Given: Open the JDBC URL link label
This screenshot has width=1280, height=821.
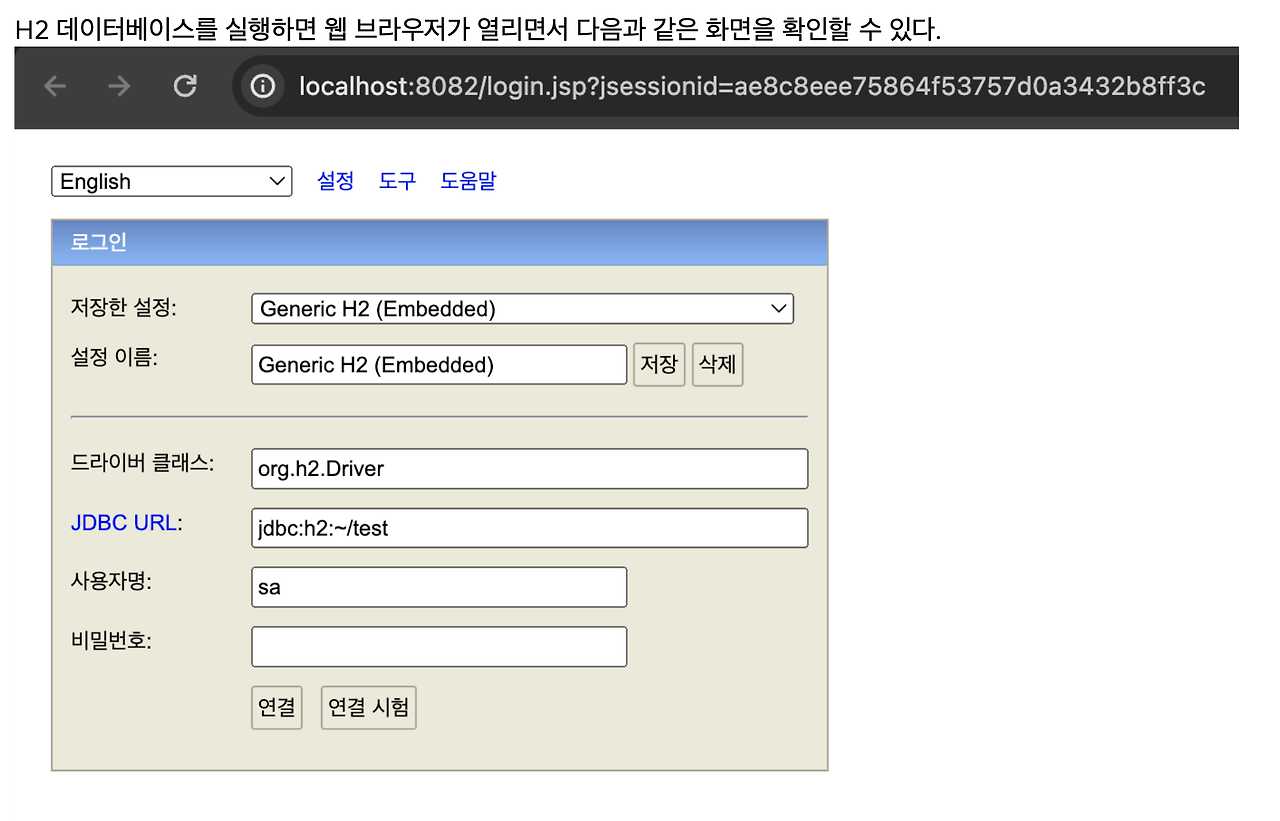Looking at the screenshot, I should (x=124, y=523).
